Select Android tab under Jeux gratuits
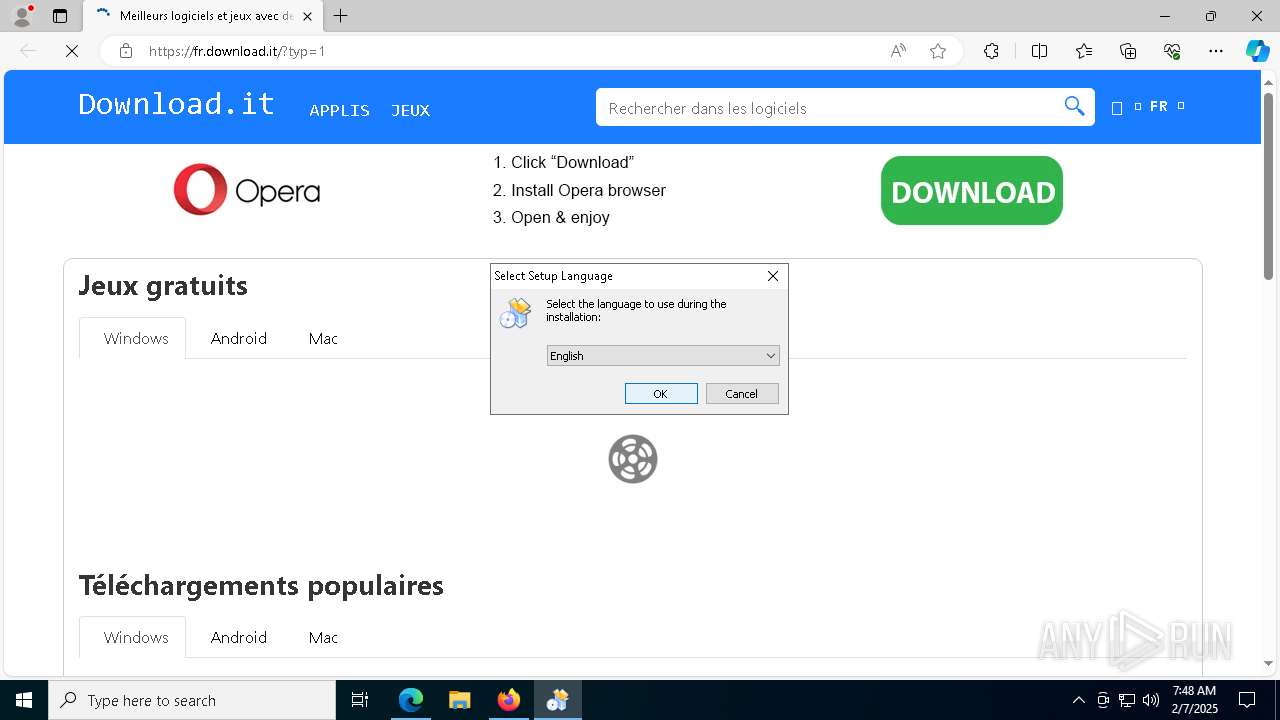The image size is (1280, 720). (x=239, y=338)
